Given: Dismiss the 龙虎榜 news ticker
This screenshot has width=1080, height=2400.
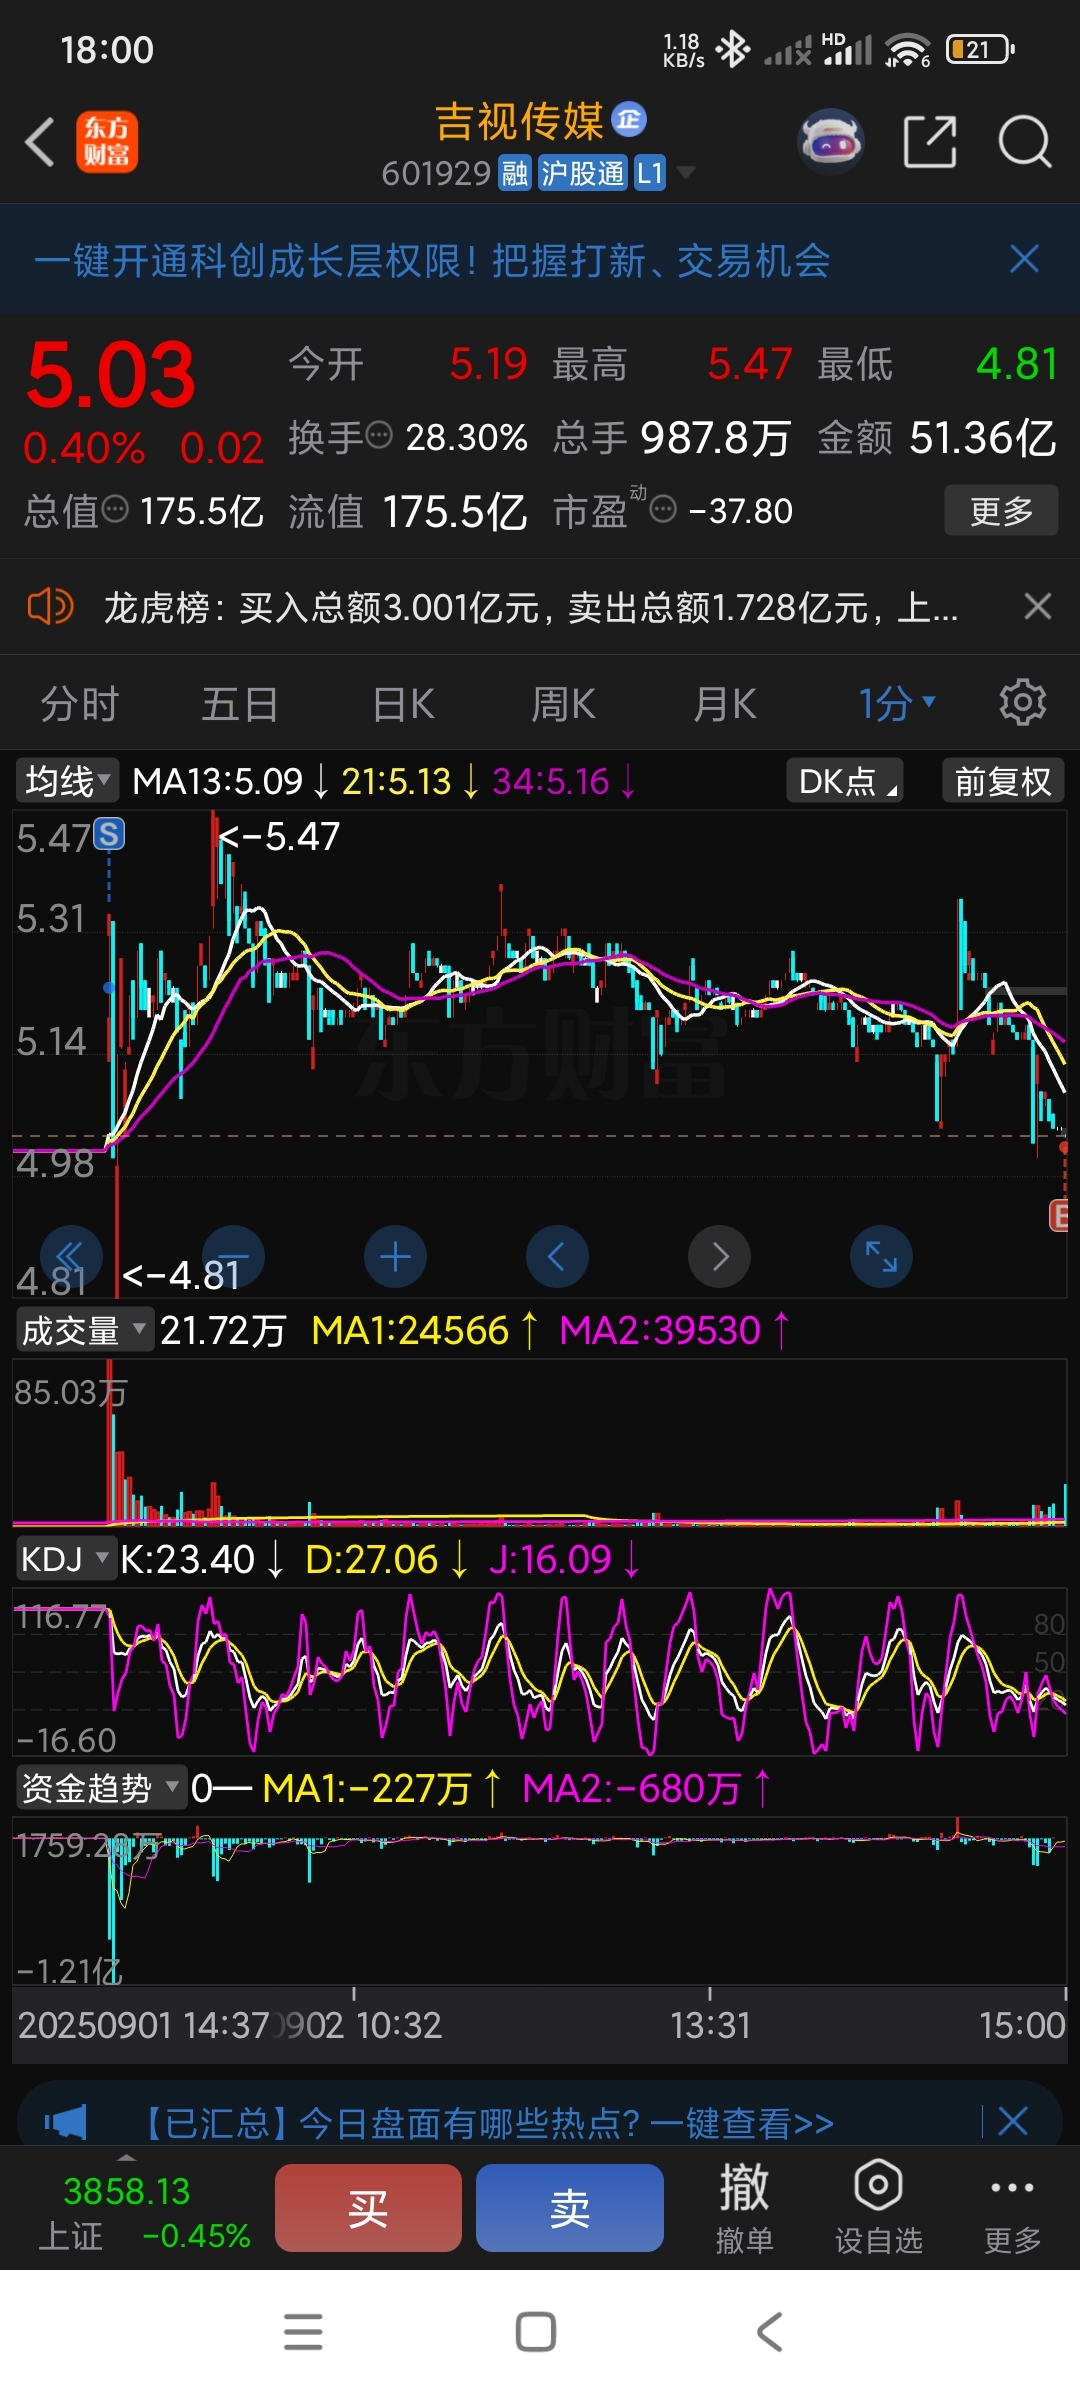Looking at the screenshot, I should 1038,606.
